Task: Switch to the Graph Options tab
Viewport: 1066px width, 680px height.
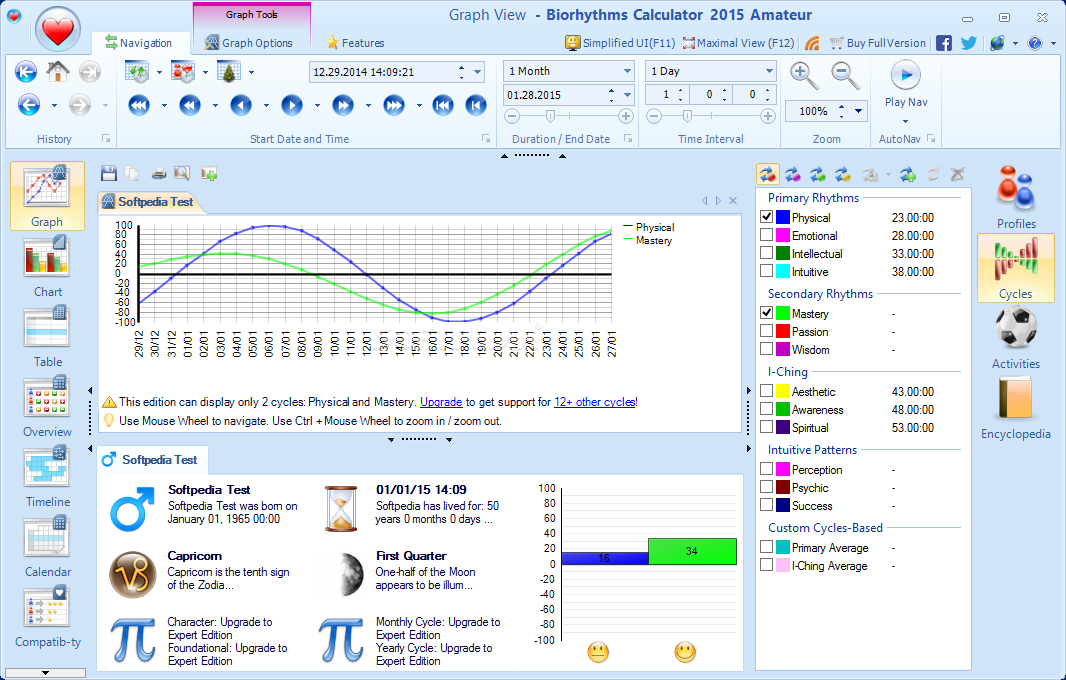Action: point(250,43)
